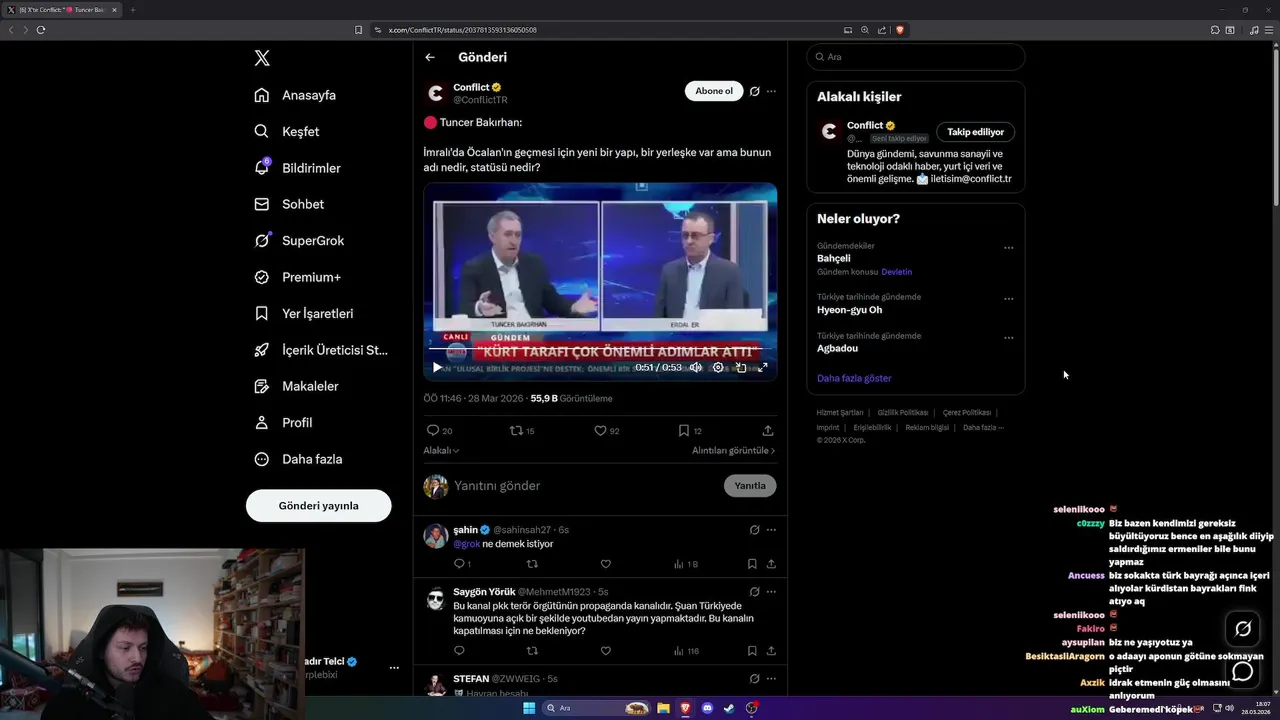Reload the page in browser

click(x=41, y=30)
